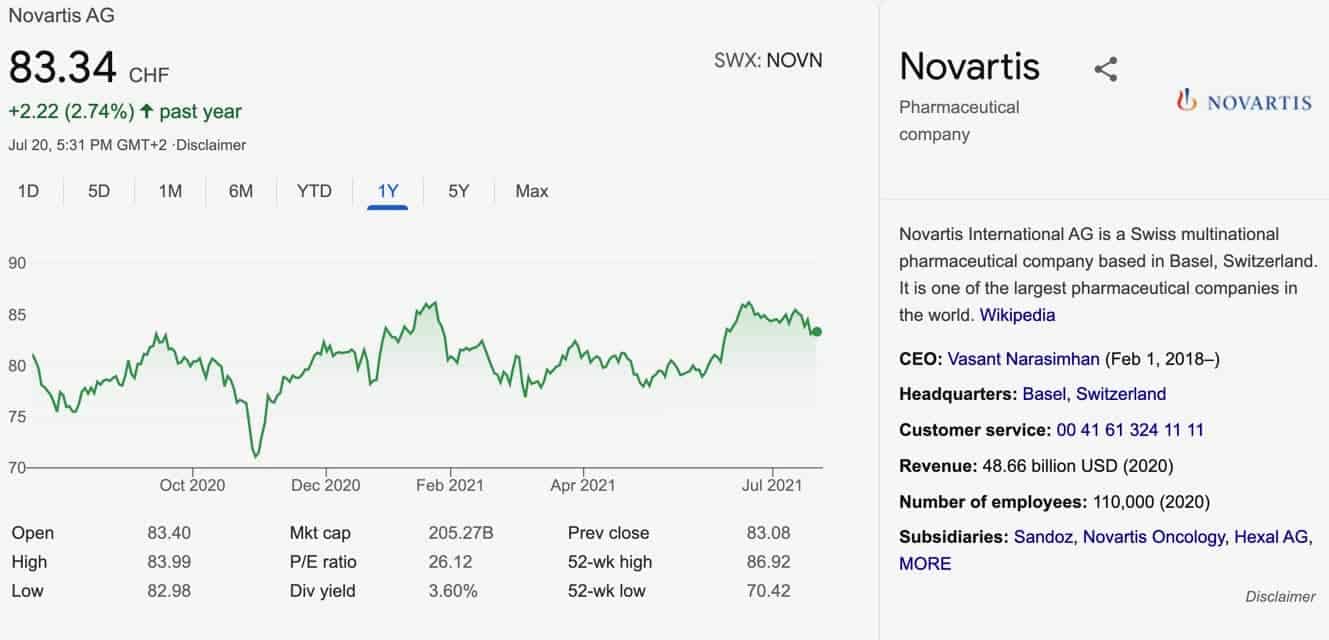The image size is (1329, 640).
Task: Click customer service phone number link
Action: pyautogui.click(x=1130, y=430)
